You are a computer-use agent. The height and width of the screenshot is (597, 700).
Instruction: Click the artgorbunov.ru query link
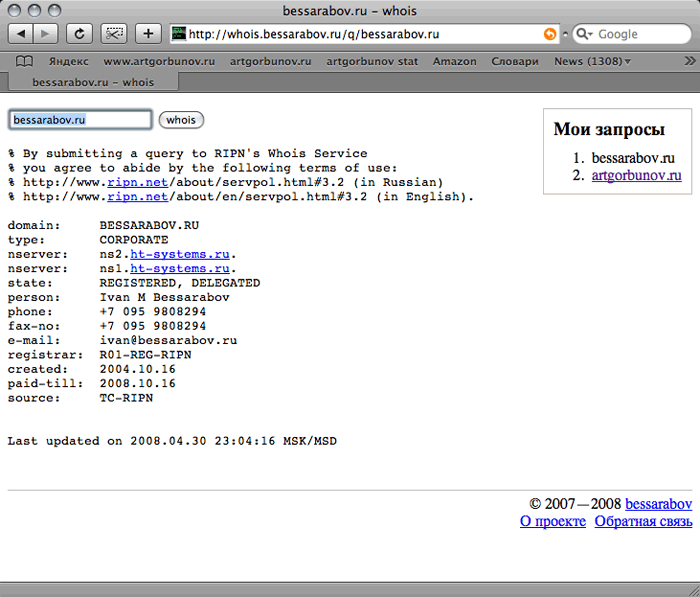pos(636,176)
